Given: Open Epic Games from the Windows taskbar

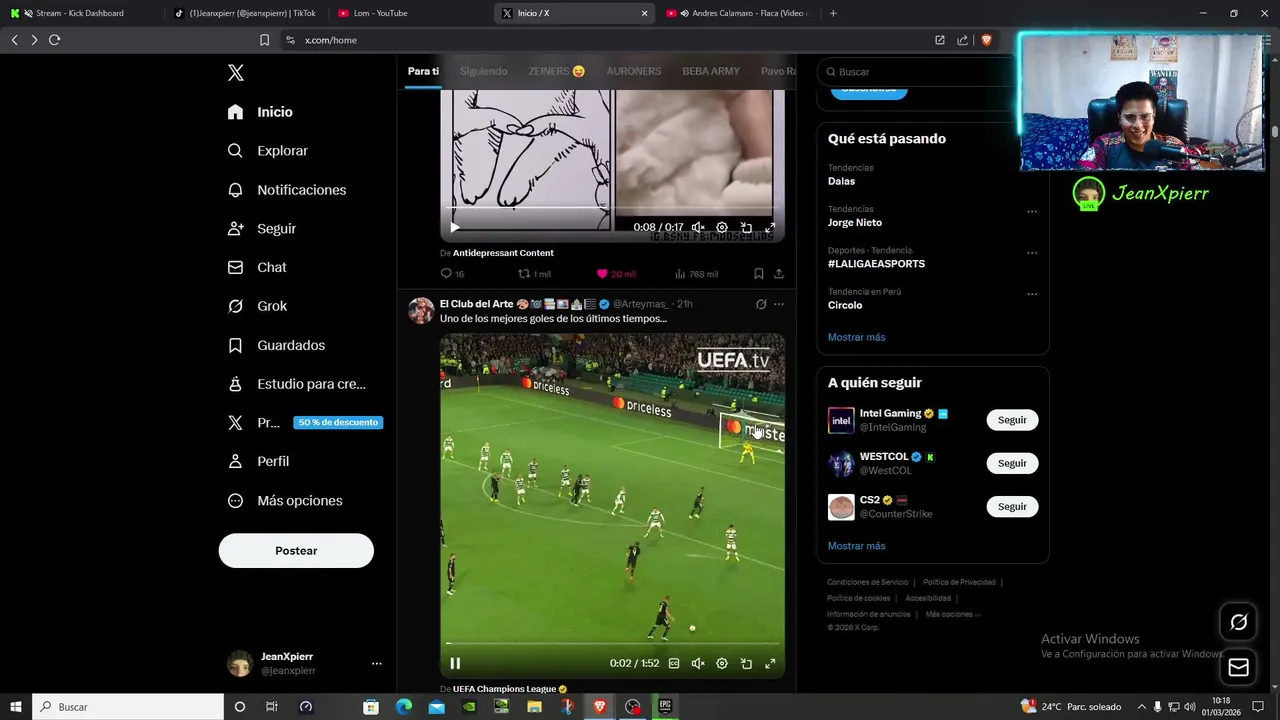Looking at the screenshot, I should [665, 706].
